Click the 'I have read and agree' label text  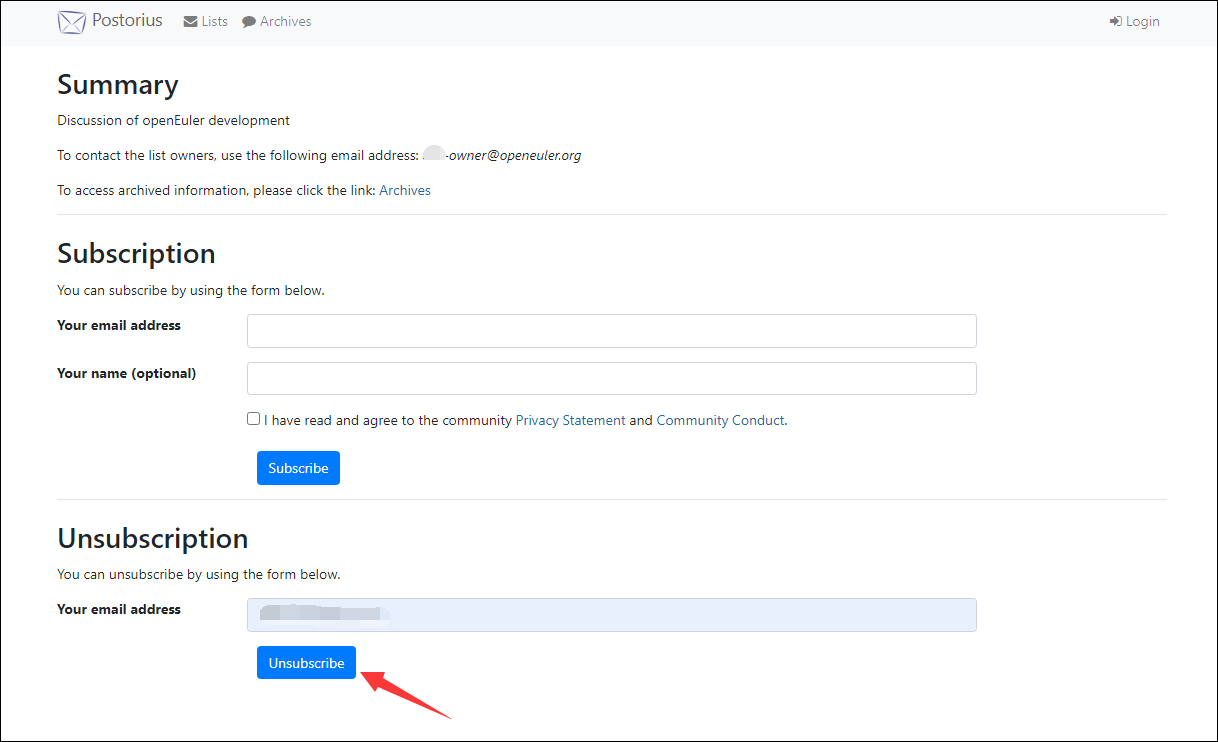tap(388, 421)
